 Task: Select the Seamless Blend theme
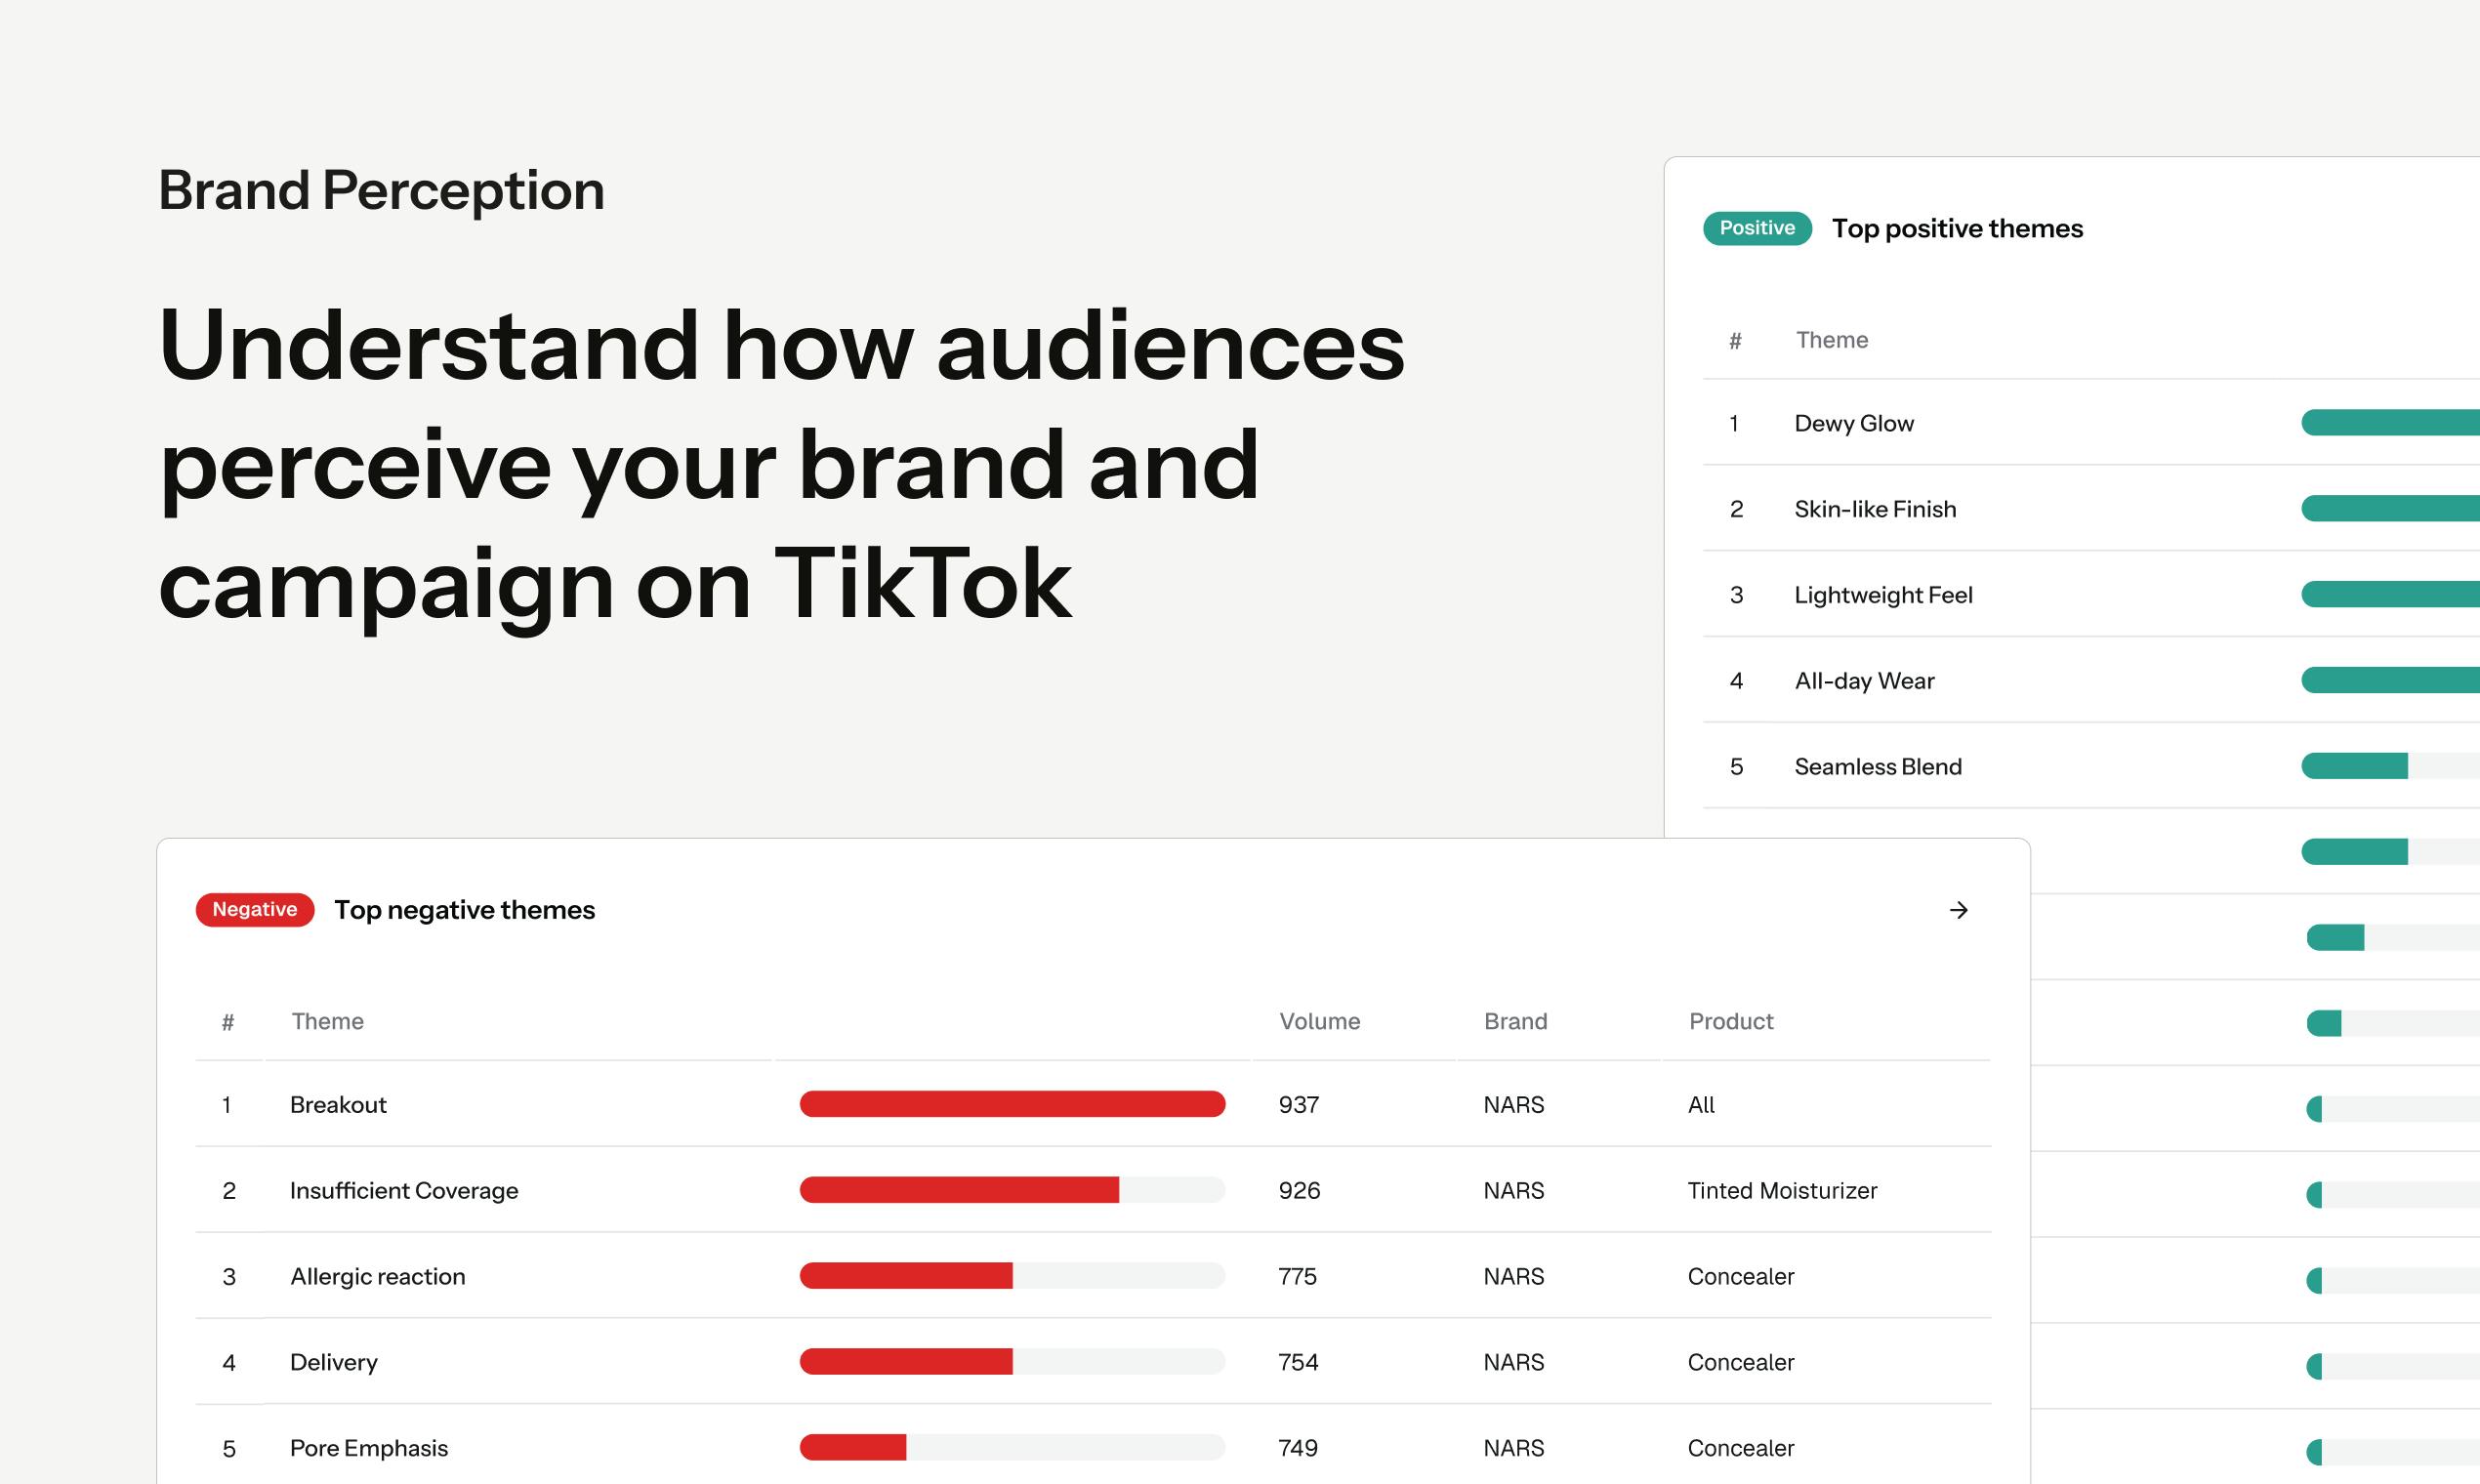pyautogui.click(x=1878, y=767)
